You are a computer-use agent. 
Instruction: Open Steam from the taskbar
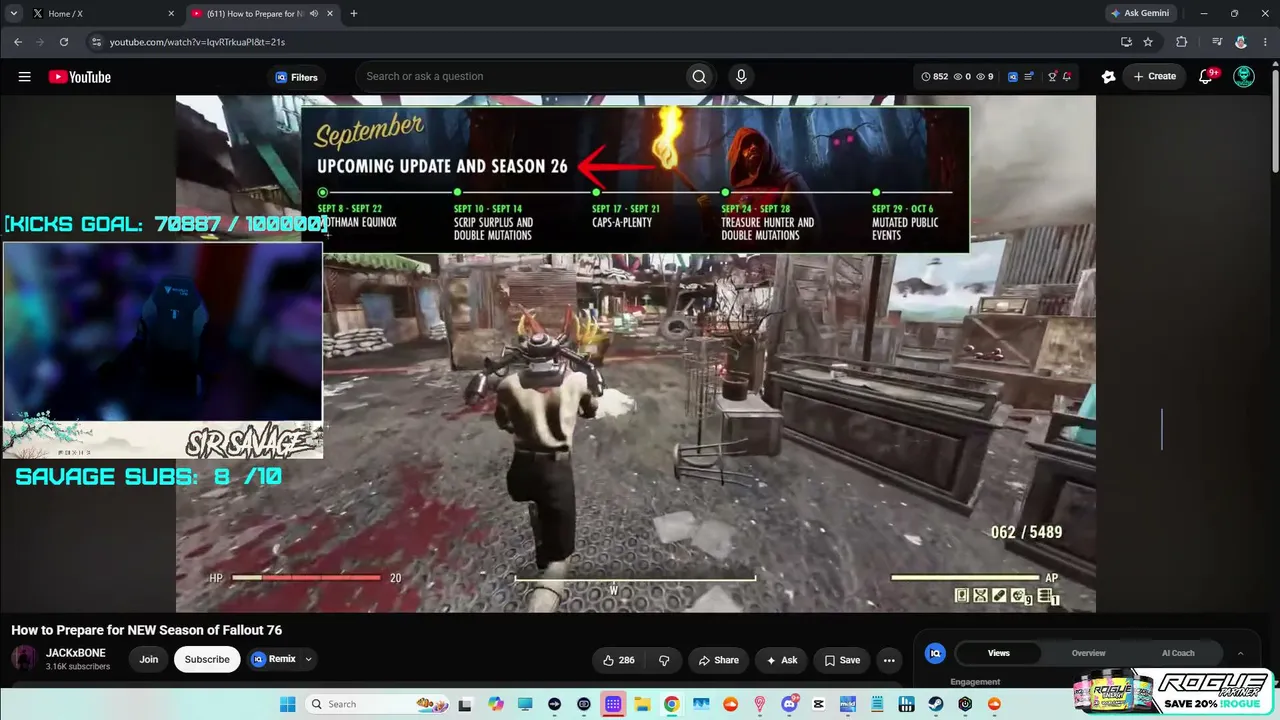[x=936, y=704]
